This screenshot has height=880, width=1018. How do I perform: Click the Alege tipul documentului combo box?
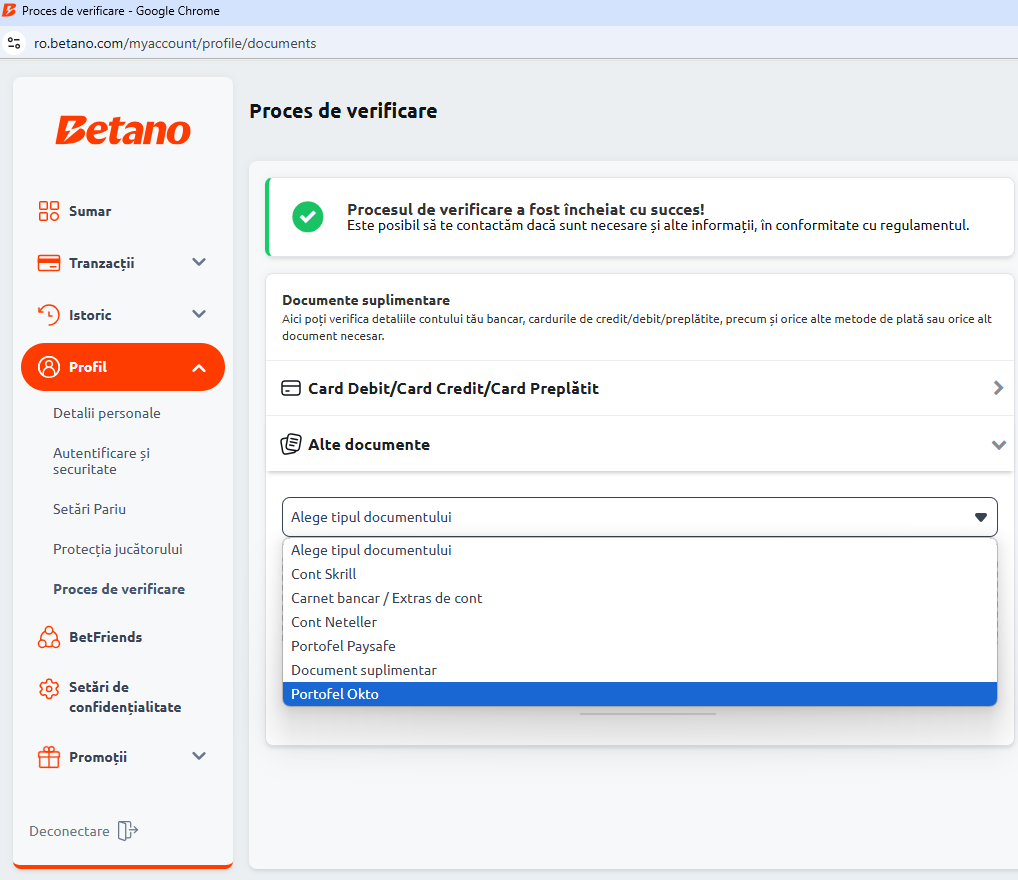click(639, 517)
